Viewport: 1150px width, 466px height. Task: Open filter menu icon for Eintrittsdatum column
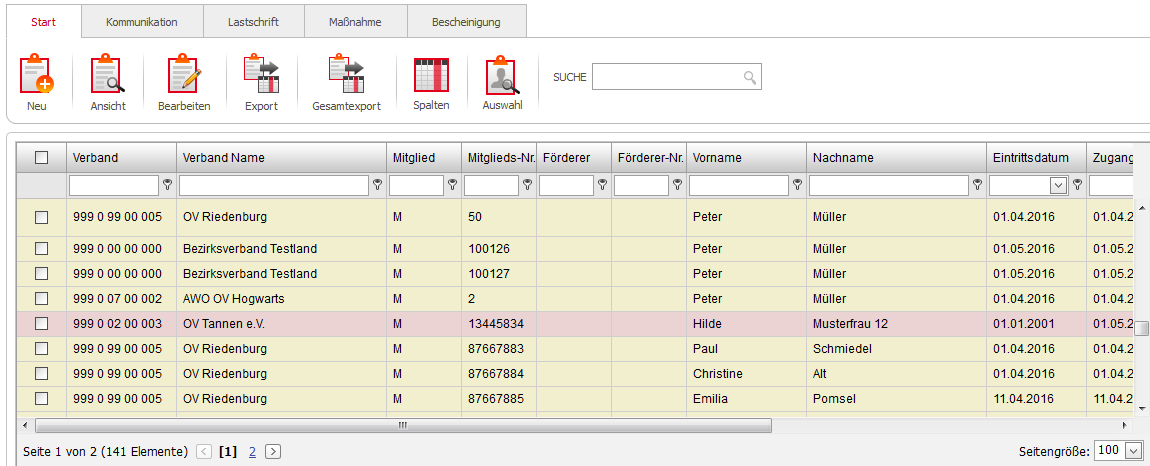coord(1077,185)
